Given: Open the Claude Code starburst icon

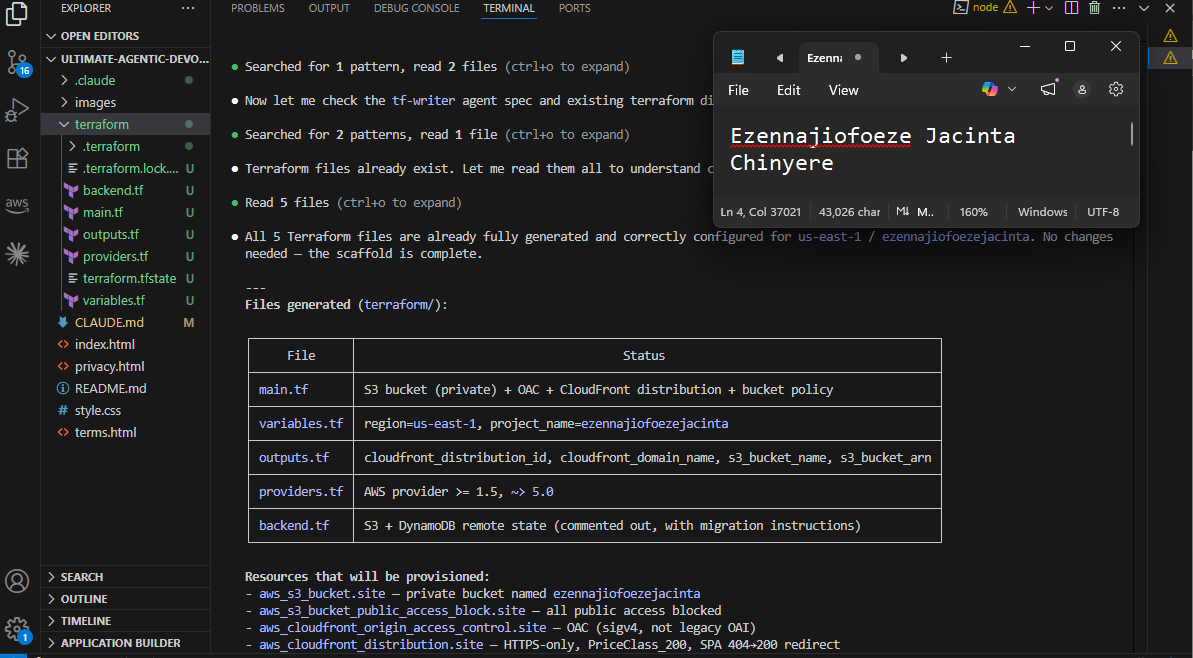Looking at the screenshot, I should tap(17, 254).
